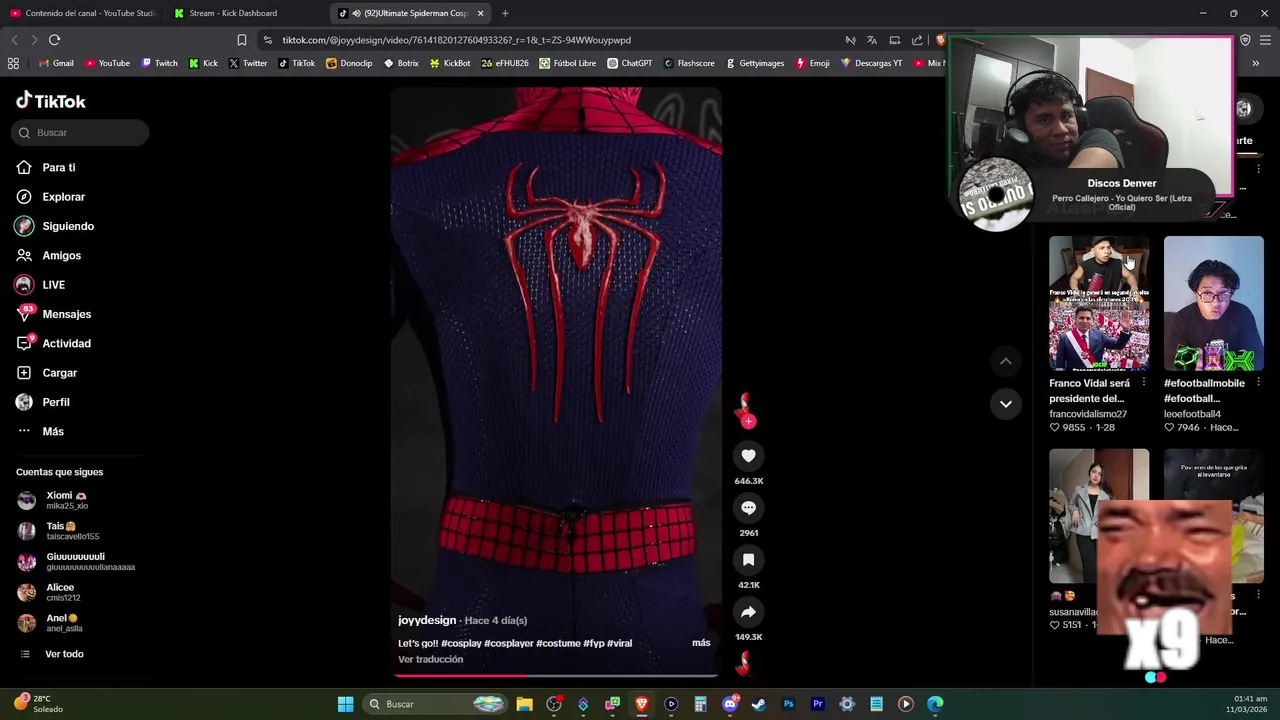Close the Ultimate Spiderman Cosplay tab
The width and height of the screenshot is (1280, 720).
[481, 13]
